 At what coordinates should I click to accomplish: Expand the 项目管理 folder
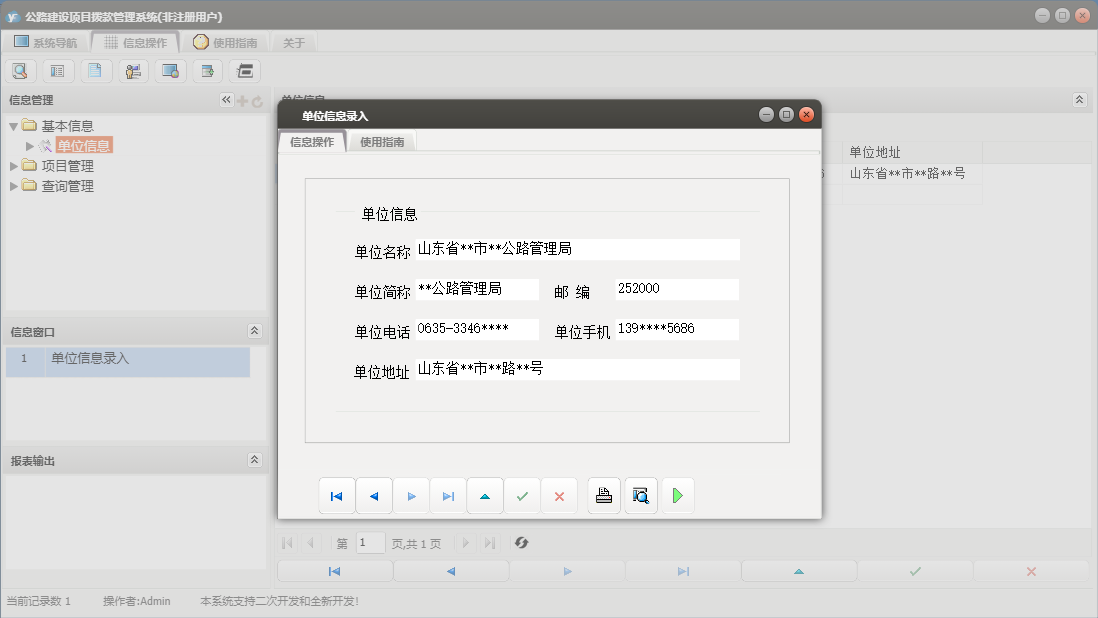pyautogui.click(x=15, y=167)
